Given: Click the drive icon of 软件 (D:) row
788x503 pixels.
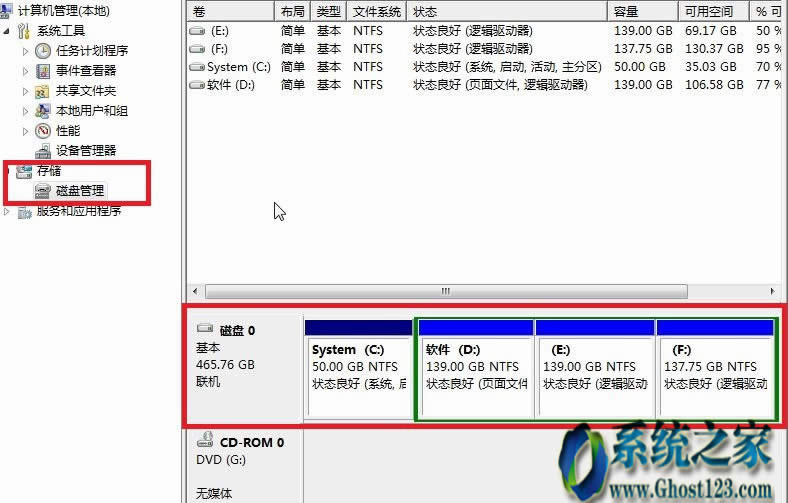Looking at the screenshot, I should pos(197,85).
